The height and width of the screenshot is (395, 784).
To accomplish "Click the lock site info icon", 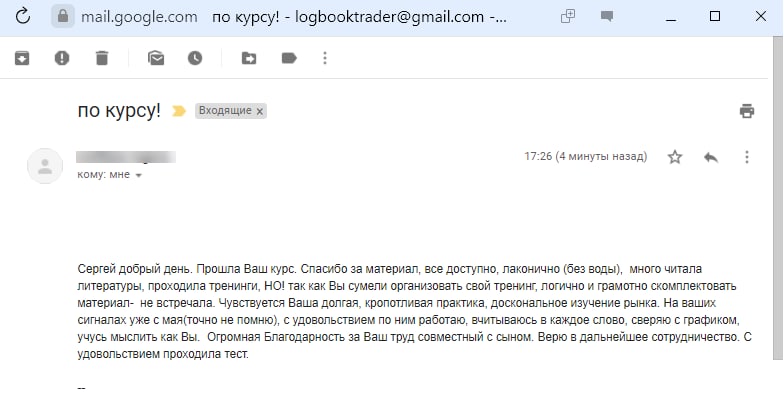I will coord(63,16).
